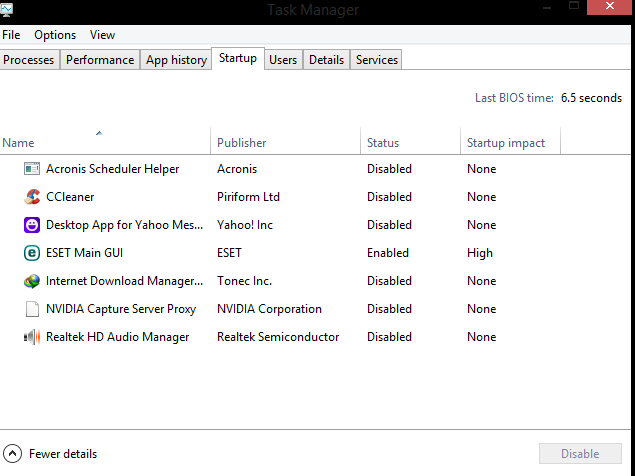Collapse view with Fewer details arrow
This screenshot has width=635, height=476.
click(13, 454)
